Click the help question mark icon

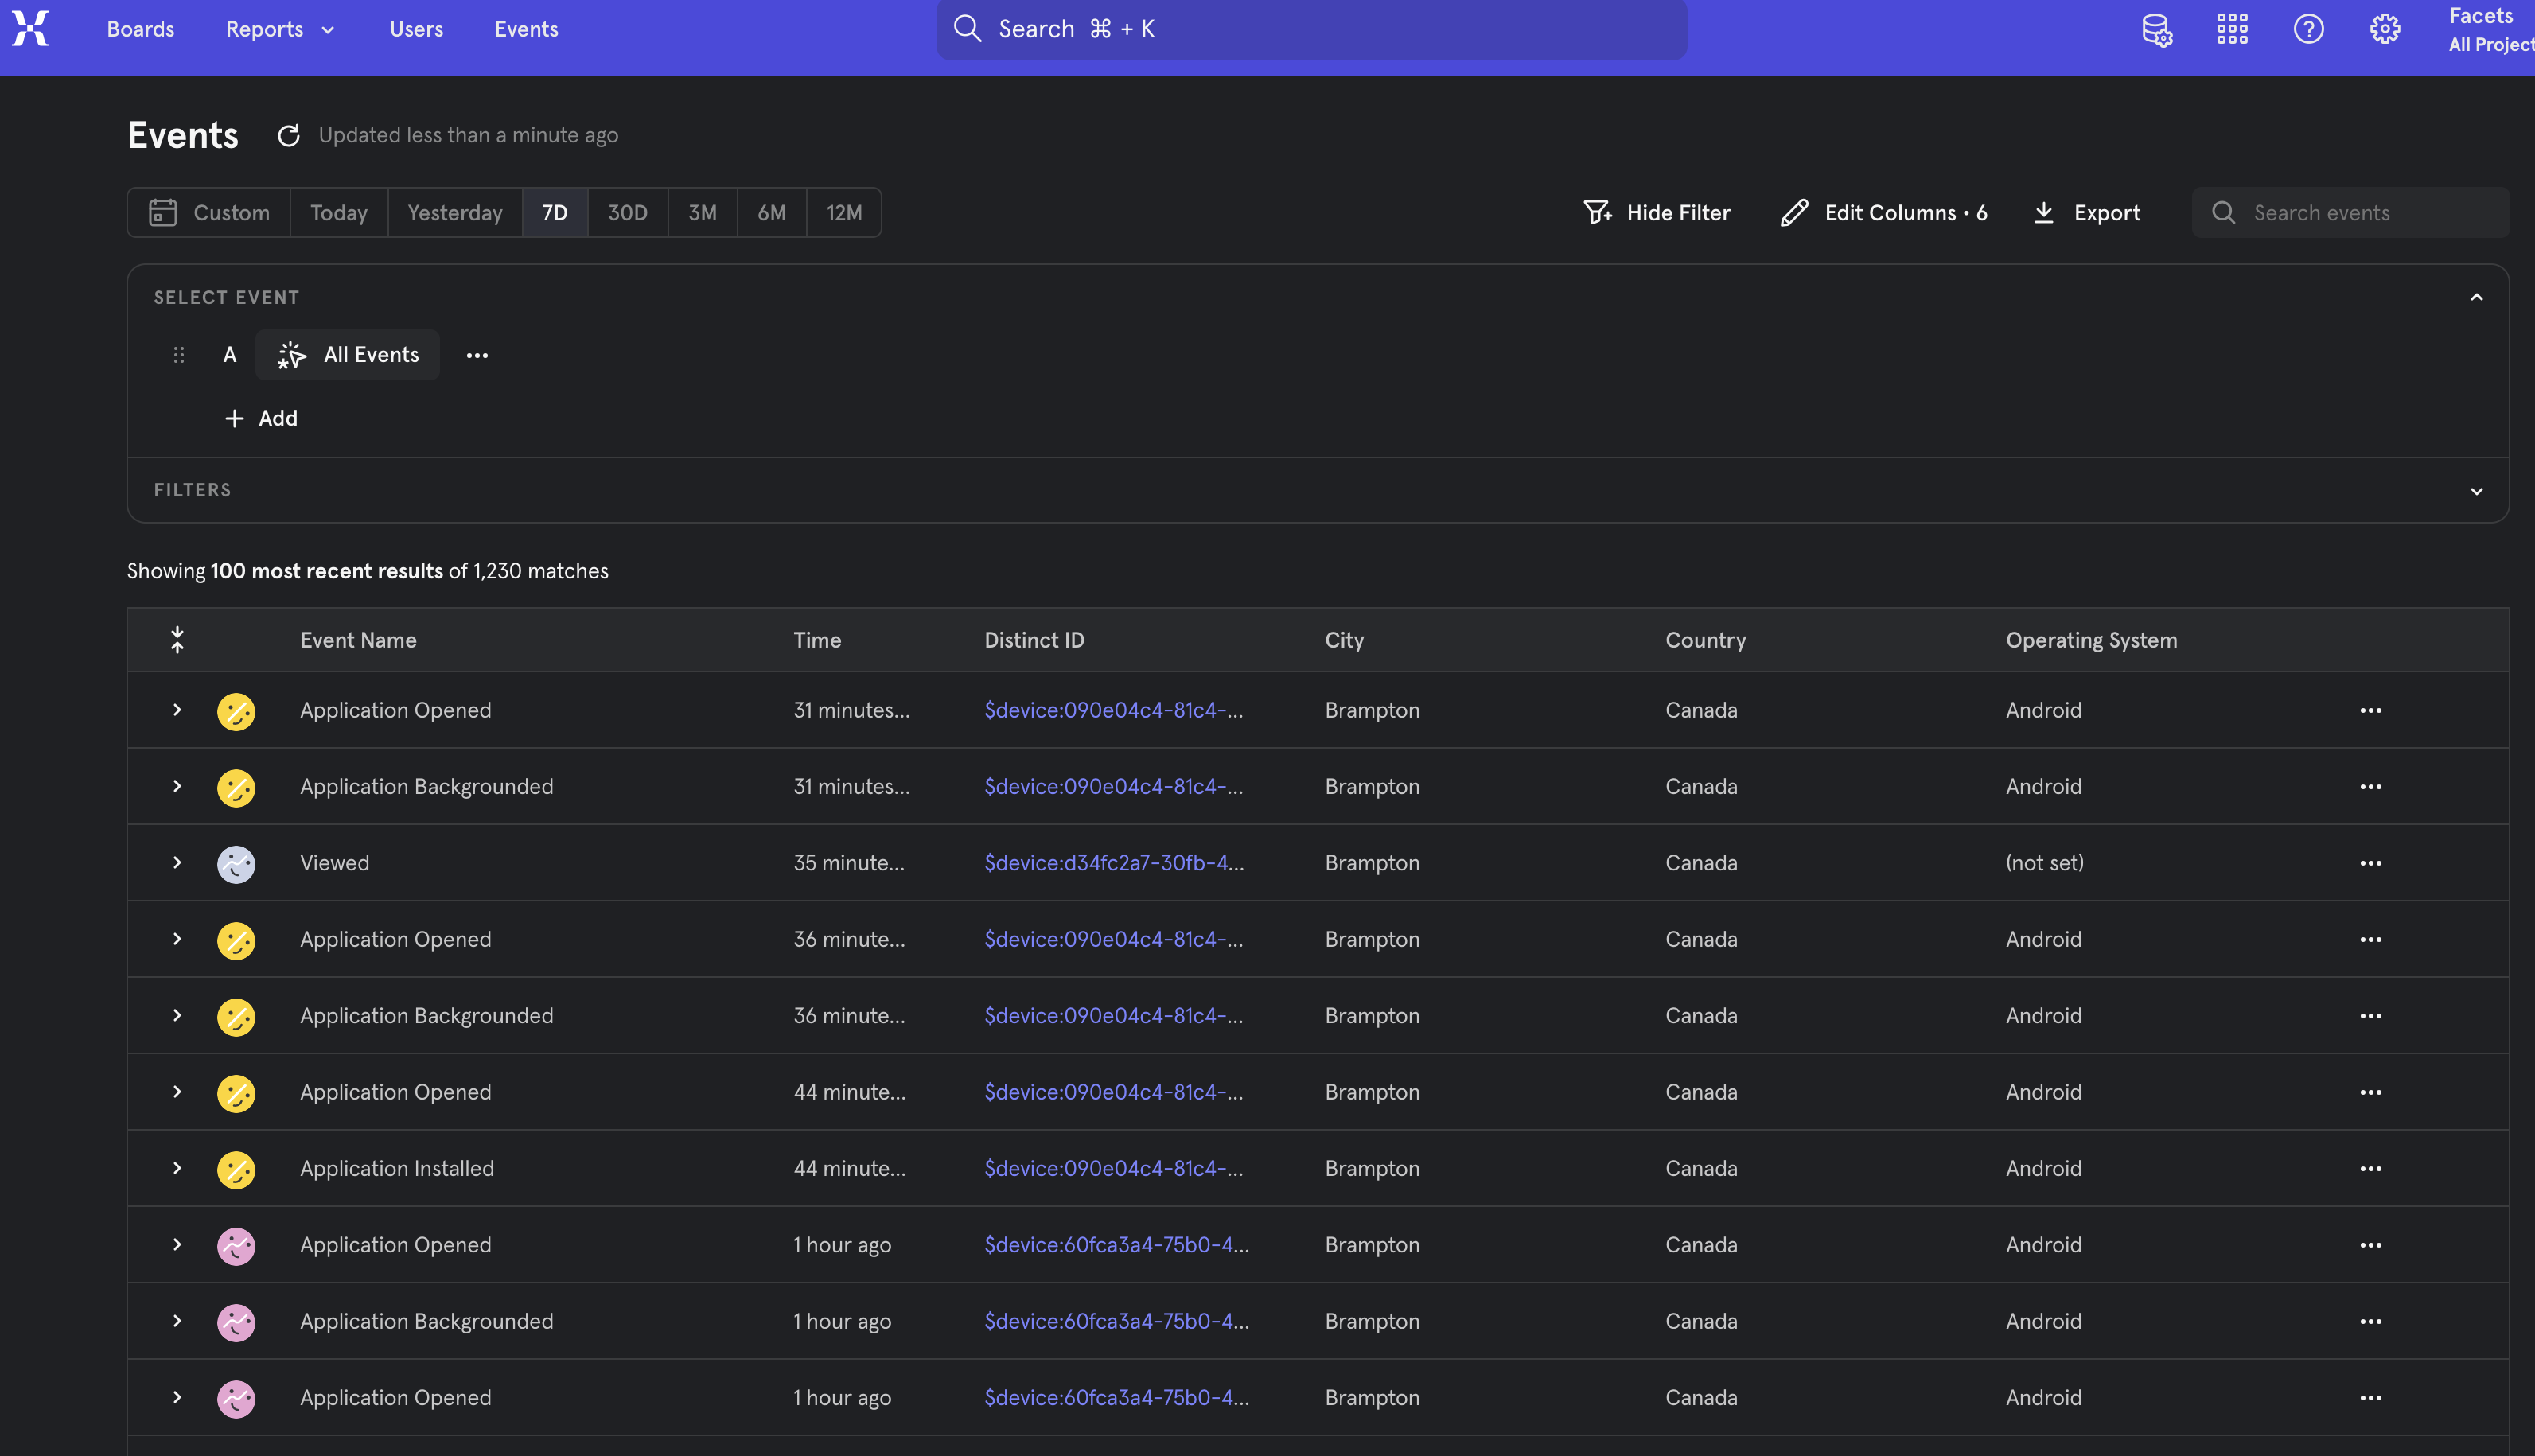tap(2308, 29)
